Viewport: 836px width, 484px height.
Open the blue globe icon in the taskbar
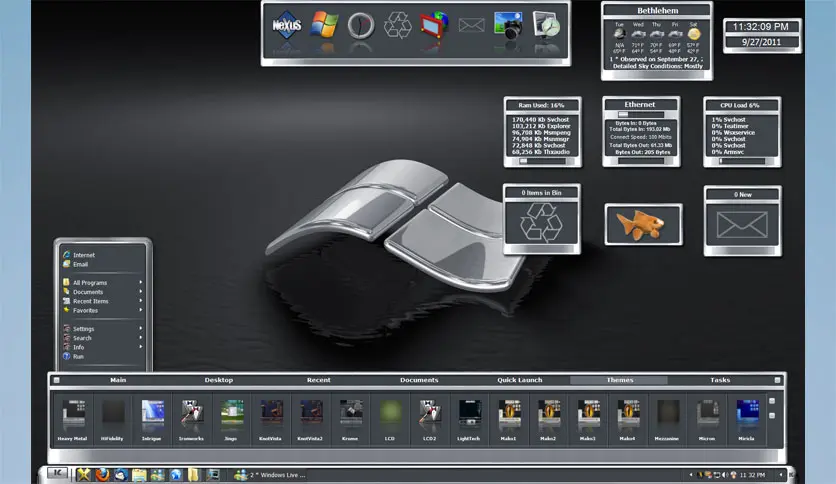click(175, 474)
